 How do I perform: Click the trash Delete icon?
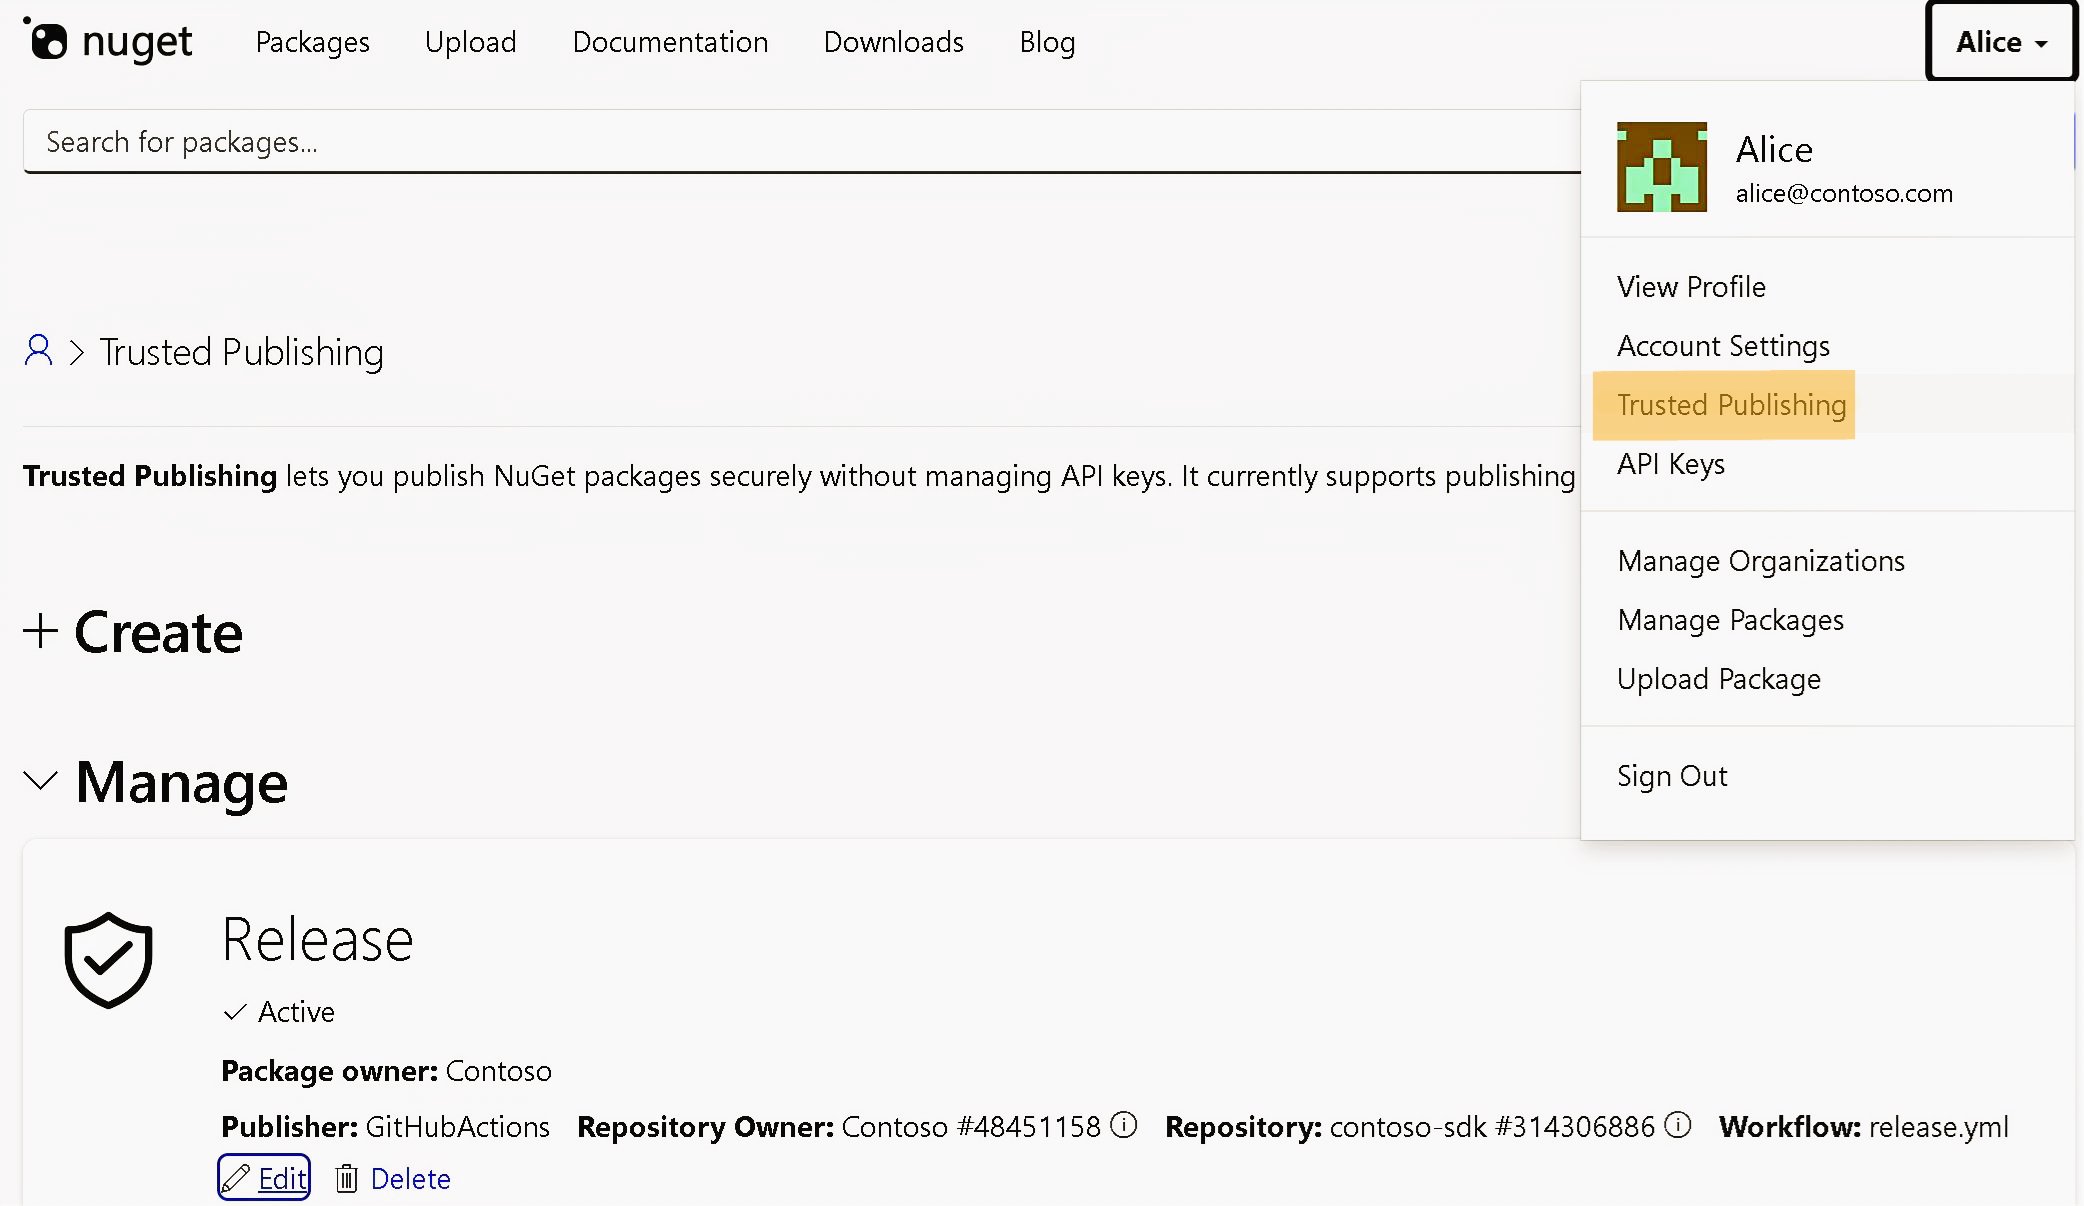(x=347, y=1178)
